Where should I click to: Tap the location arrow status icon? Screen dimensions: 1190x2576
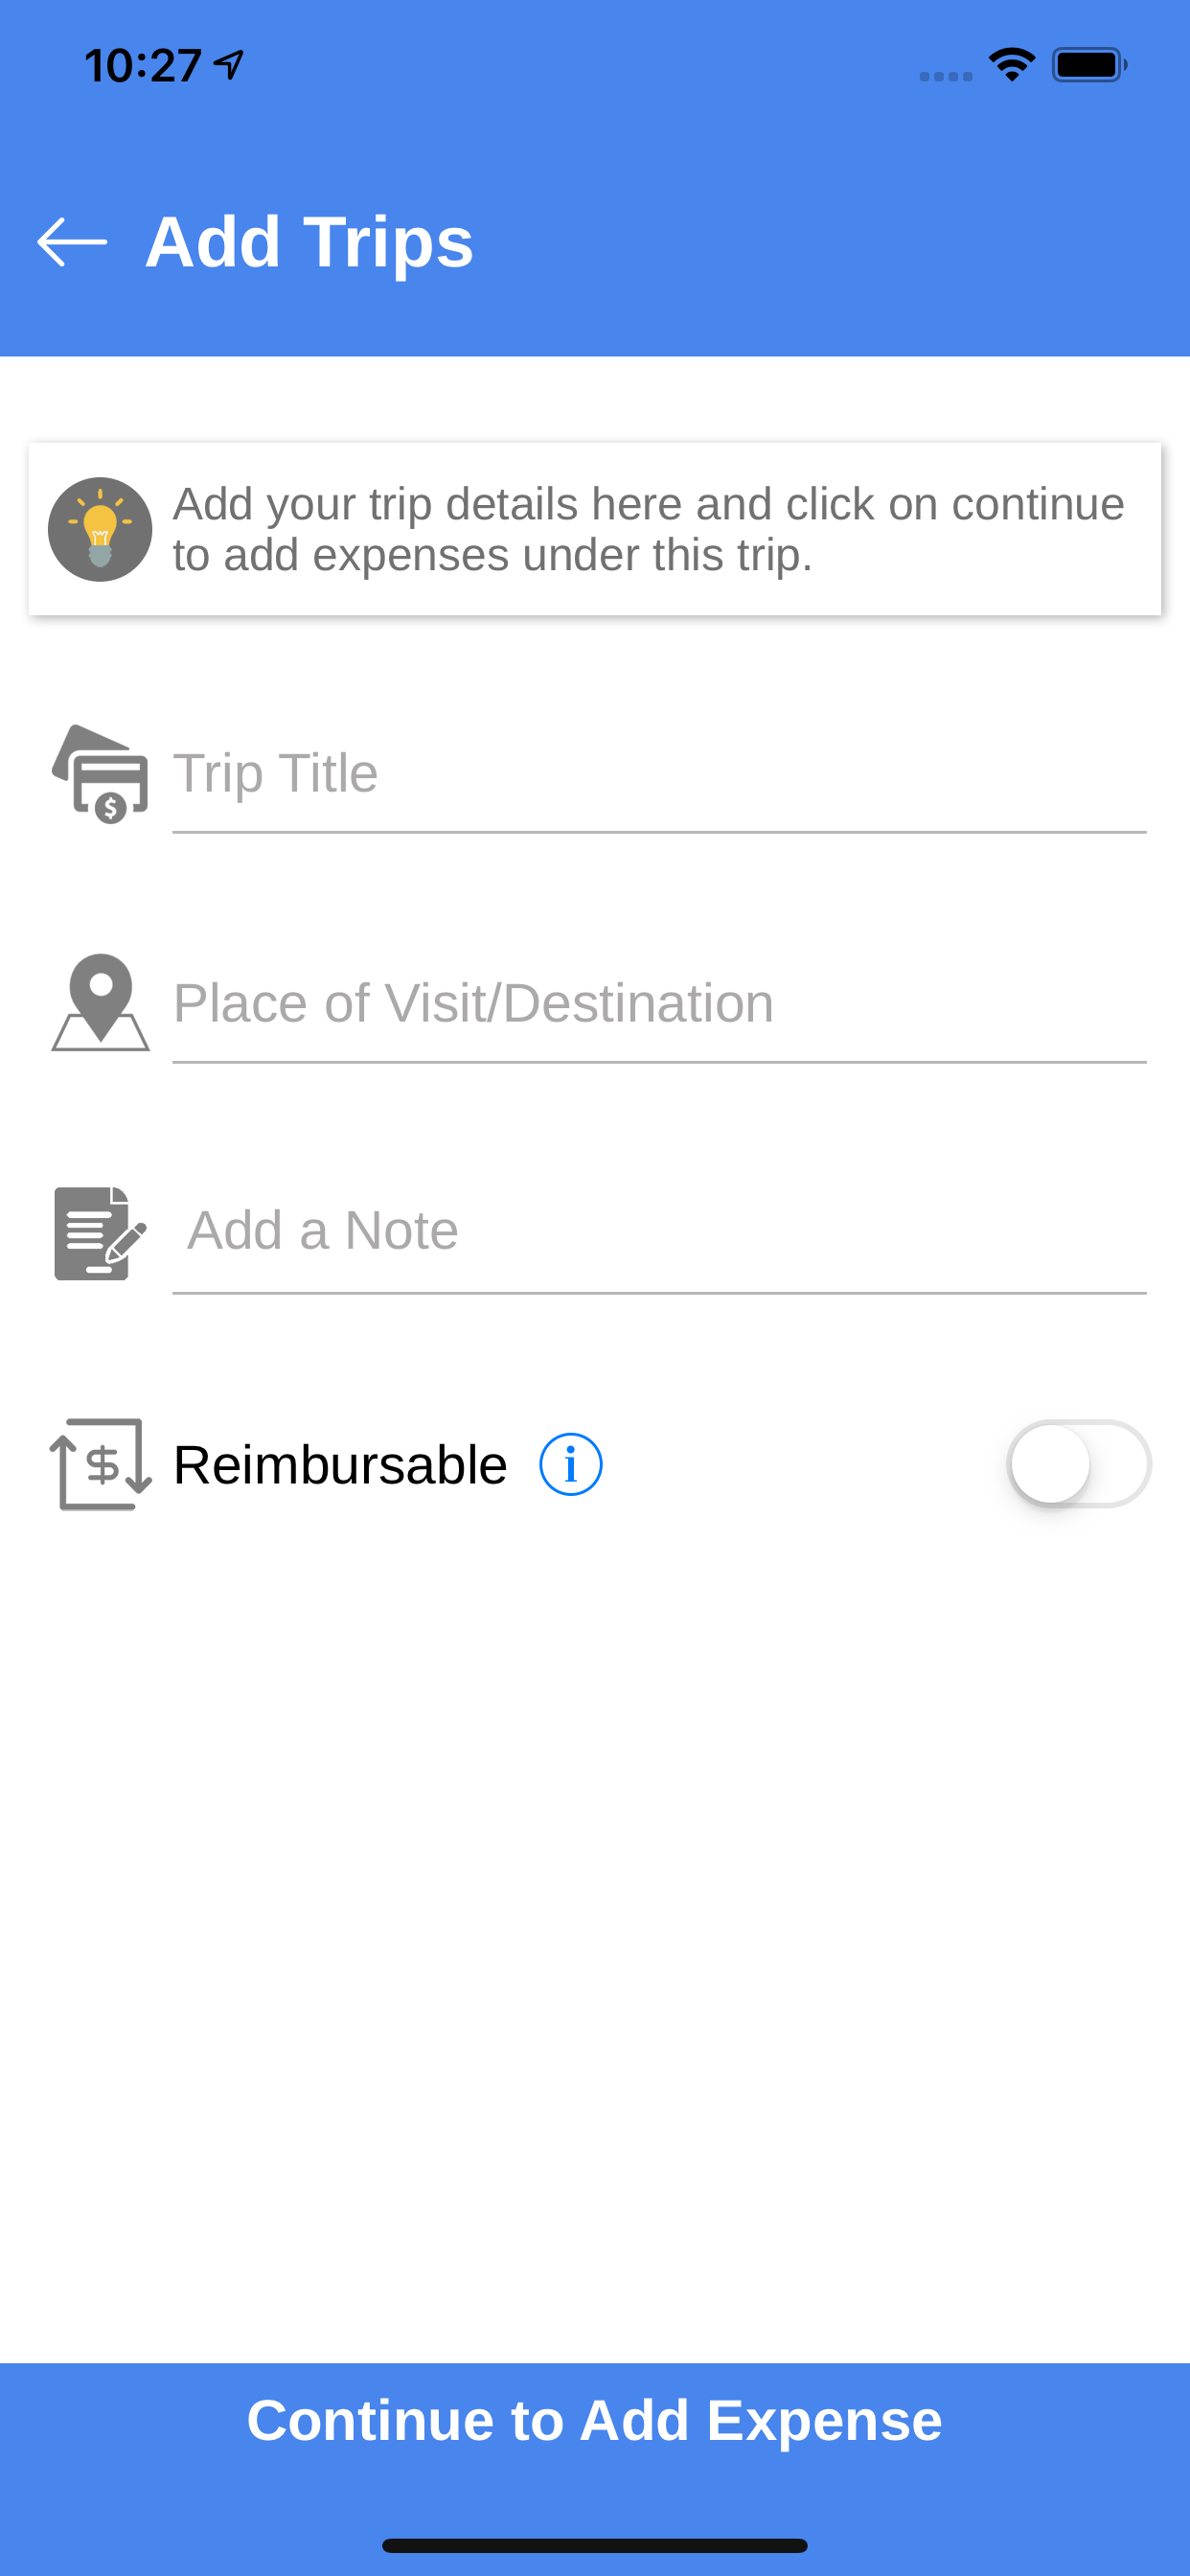click(229, 65)
